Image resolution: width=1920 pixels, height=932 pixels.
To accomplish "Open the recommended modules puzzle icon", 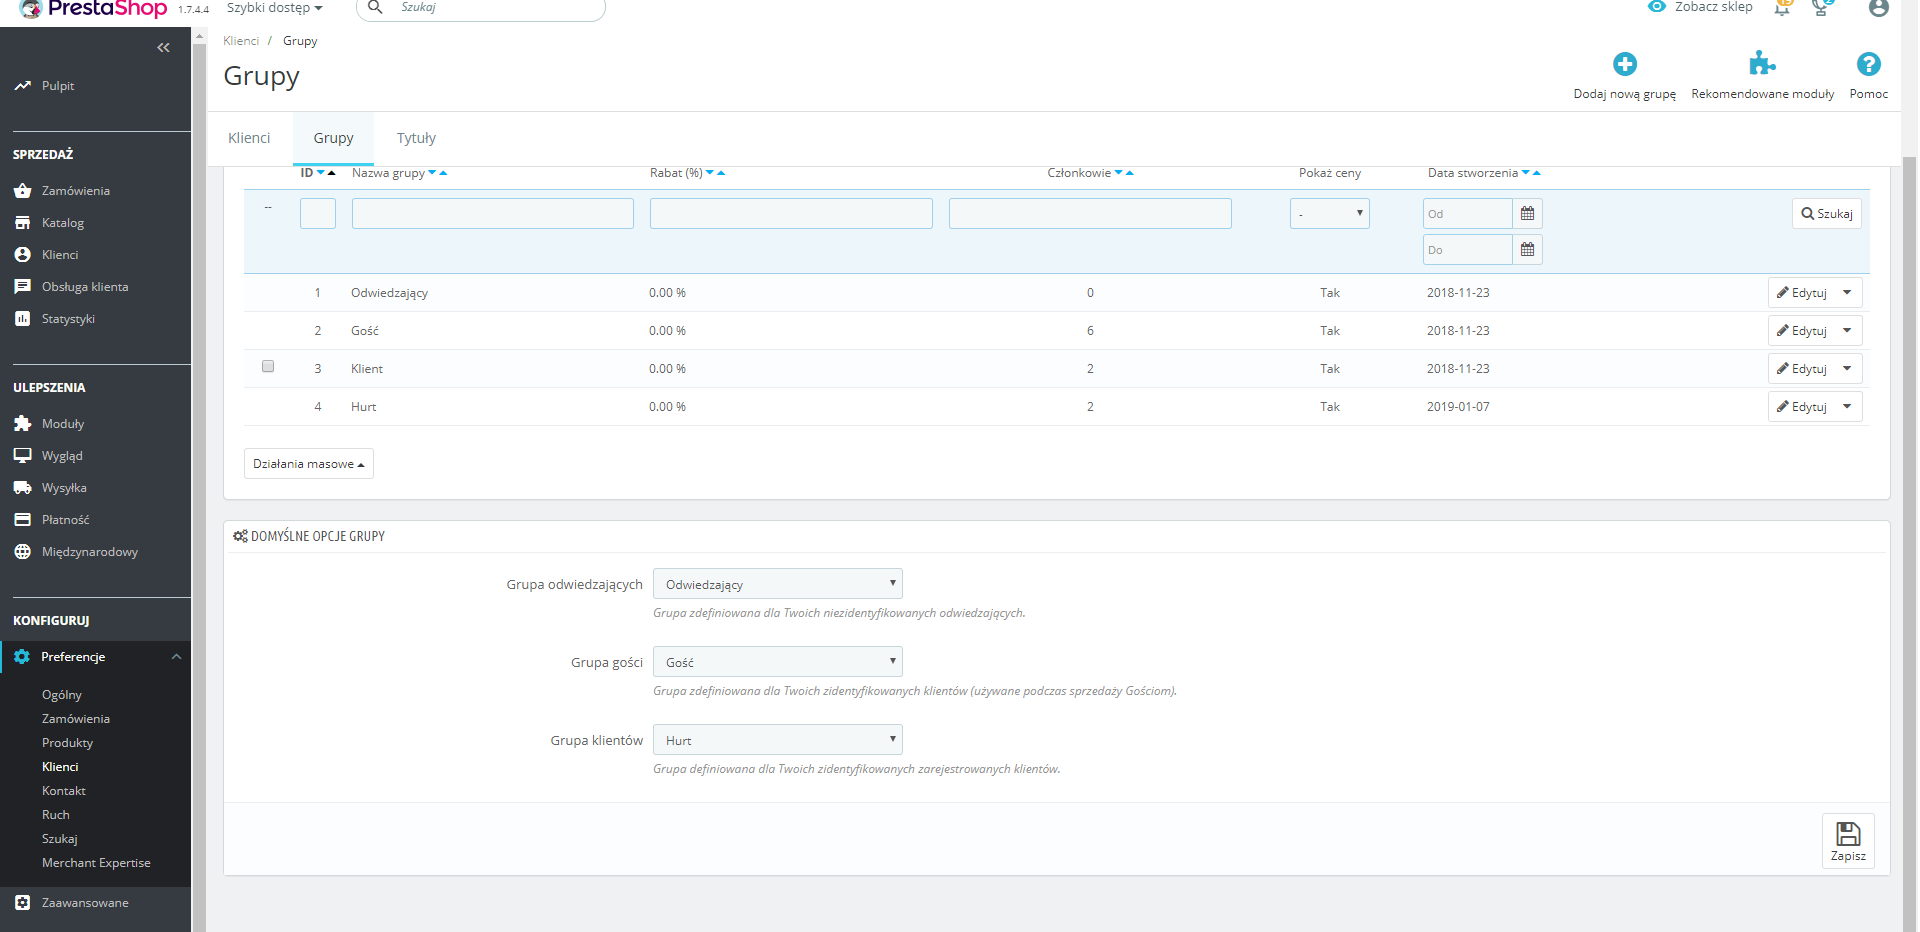I will [x=1762, y=64].
